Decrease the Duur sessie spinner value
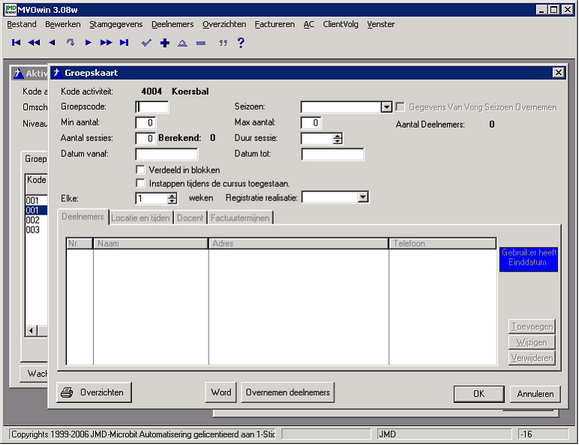Screen dimensions: 579x445 click(337, 141)
